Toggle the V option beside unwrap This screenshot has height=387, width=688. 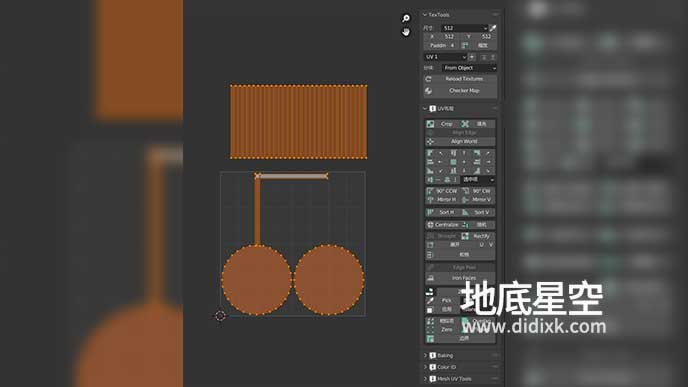(x=491, y=245)
